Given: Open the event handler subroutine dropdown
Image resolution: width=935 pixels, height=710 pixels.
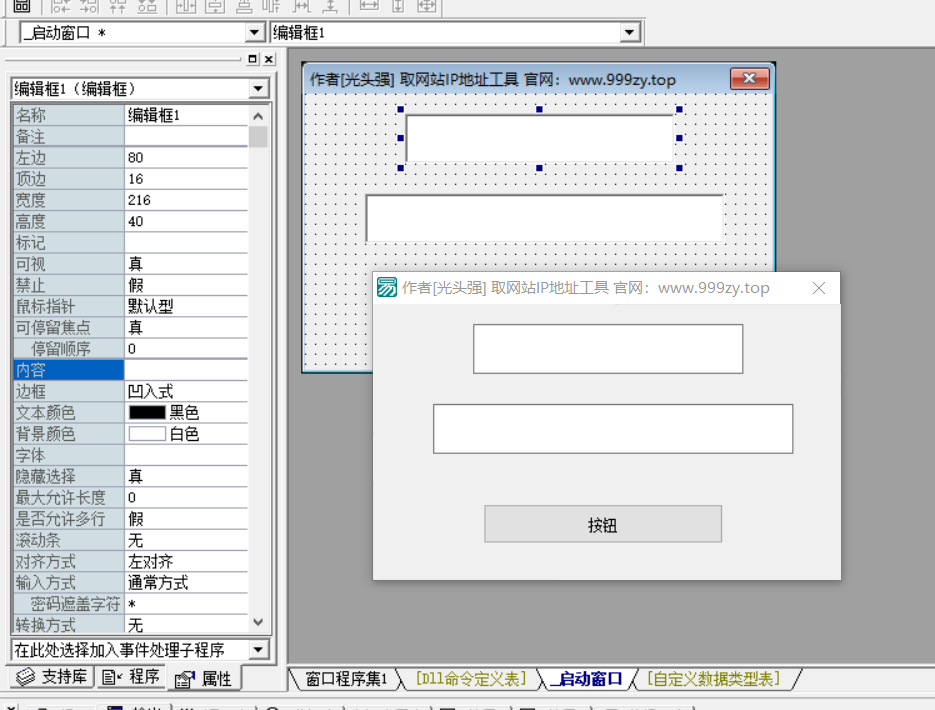Looking at the screenshot, I should [258, 649].
